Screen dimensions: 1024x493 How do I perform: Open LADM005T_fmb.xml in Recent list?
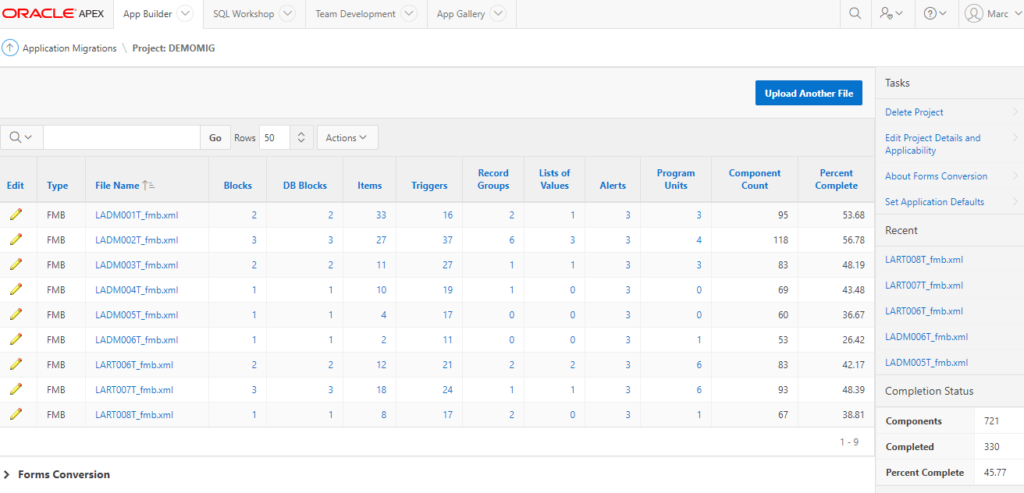(926, 362)
